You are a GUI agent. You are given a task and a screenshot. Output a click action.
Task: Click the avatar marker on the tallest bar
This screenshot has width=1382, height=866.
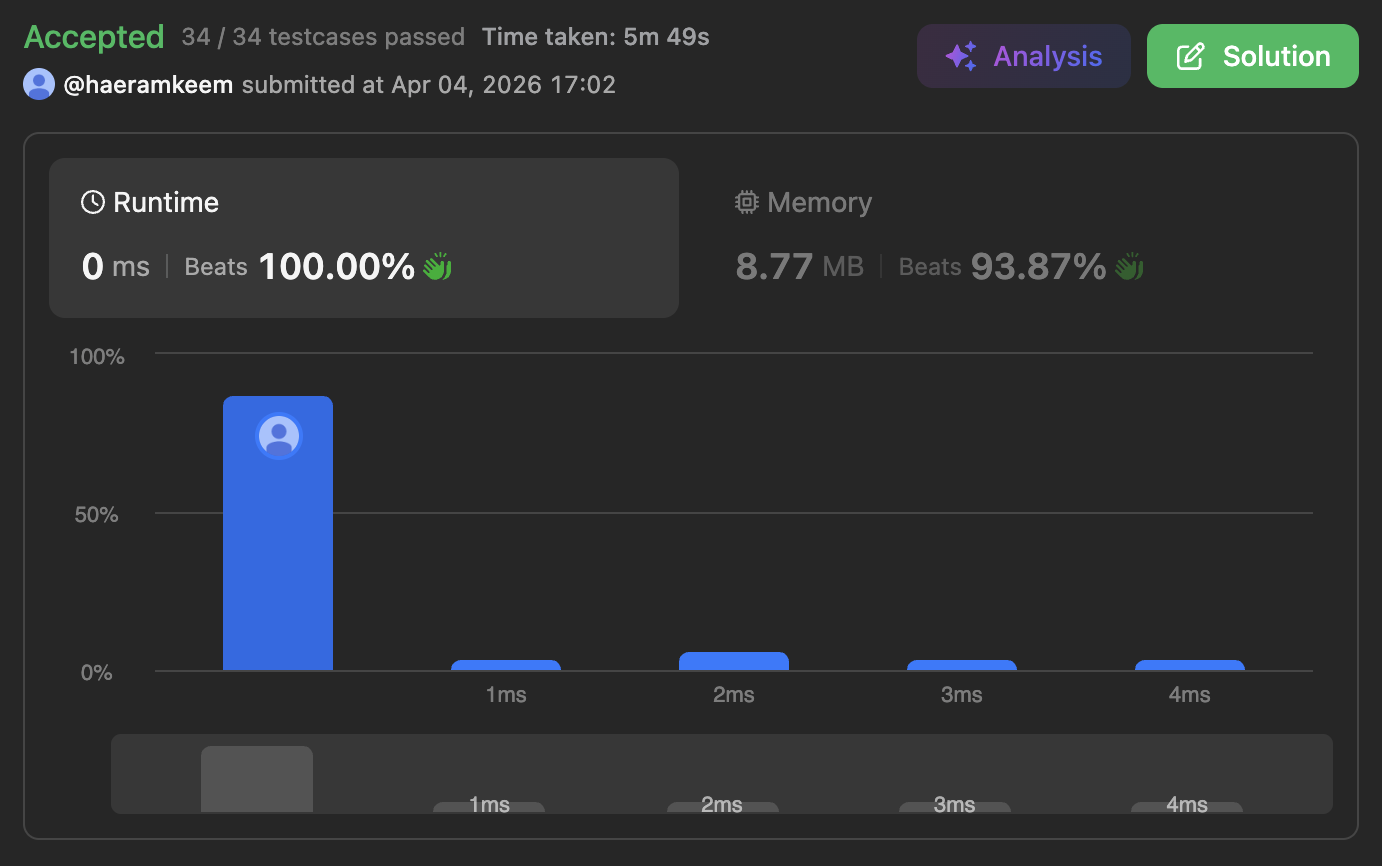tap(279, 437)
